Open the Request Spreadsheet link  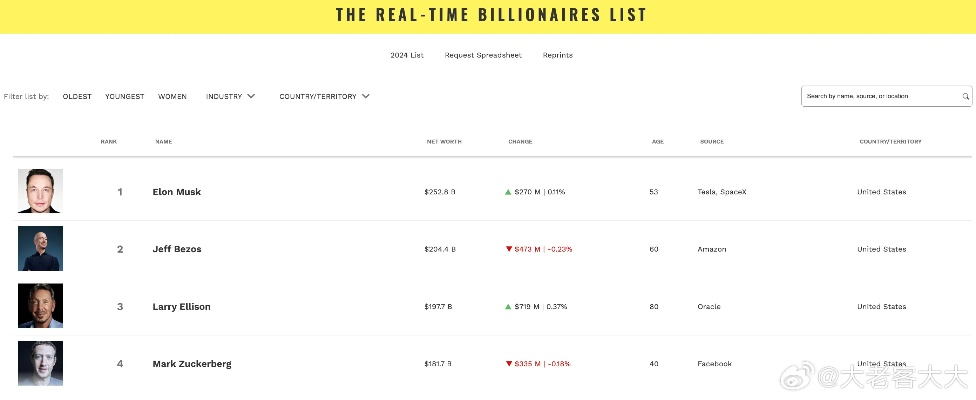coord(483,55)
